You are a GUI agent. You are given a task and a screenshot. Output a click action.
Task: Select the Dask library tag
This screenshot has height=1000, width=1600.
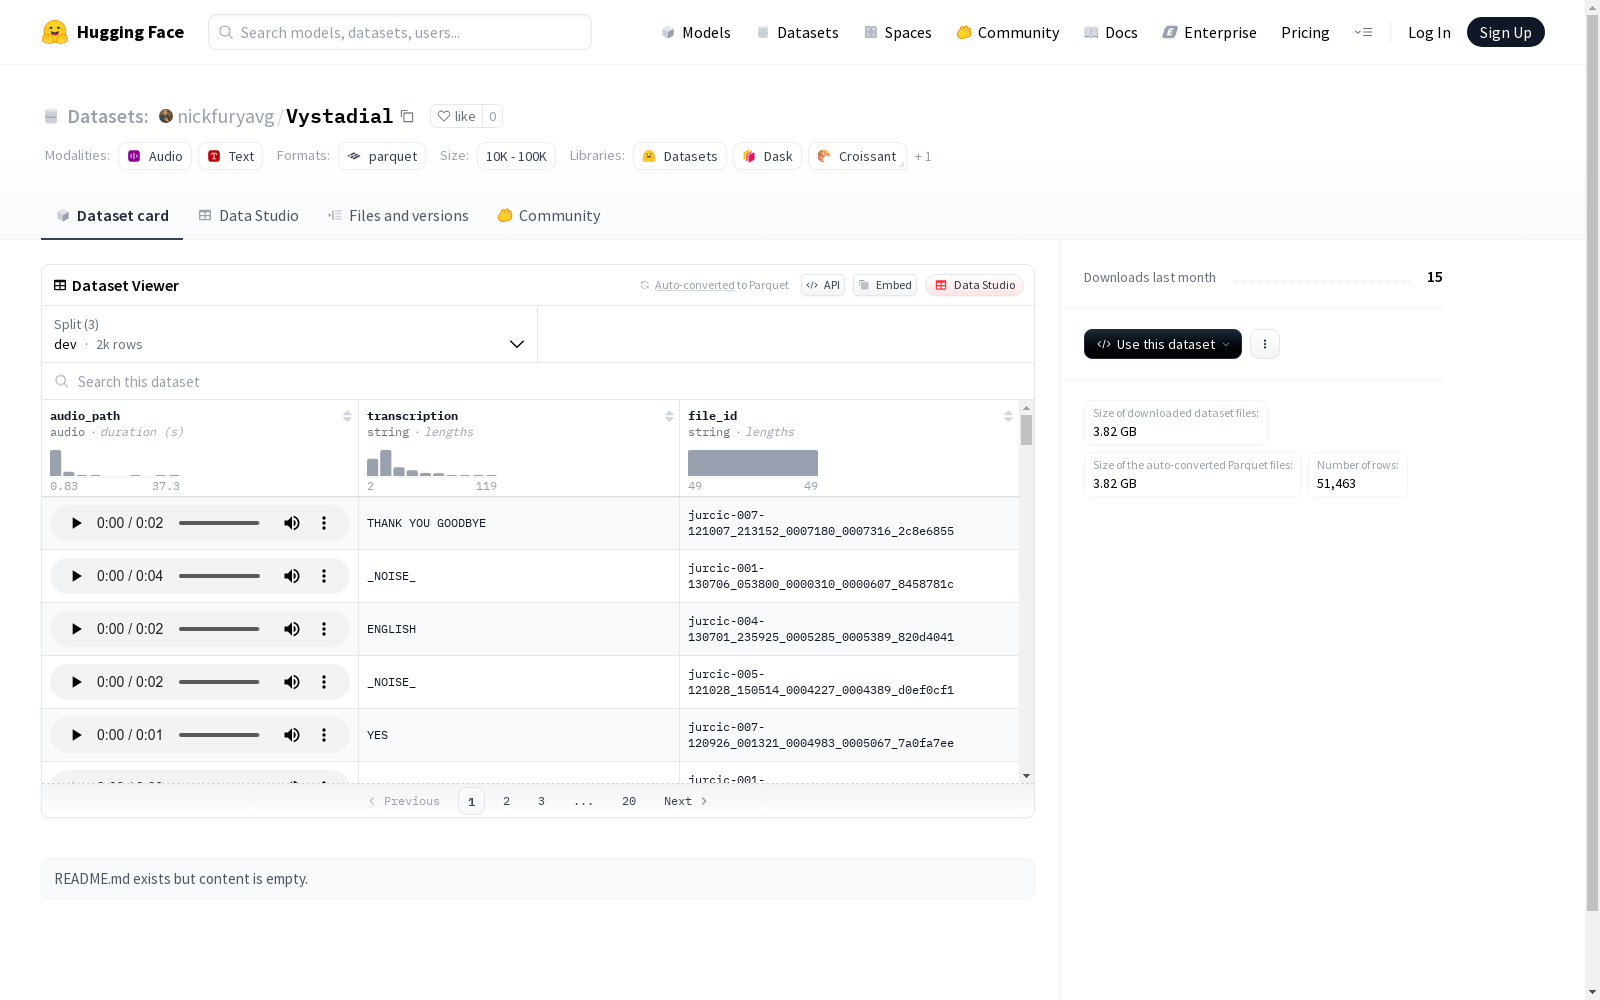coord(767,156)
